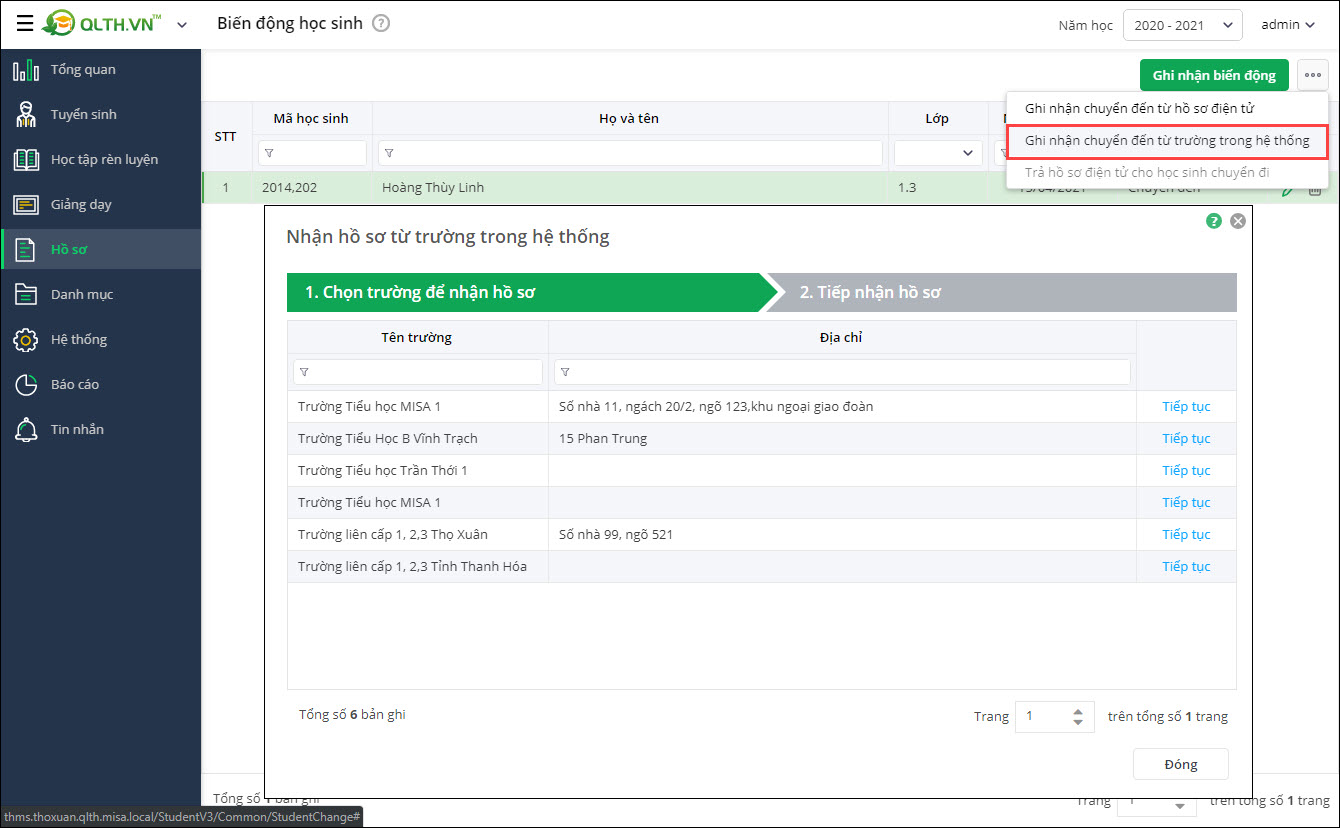Click the QLTH.VN logo

tap(102, 24)
